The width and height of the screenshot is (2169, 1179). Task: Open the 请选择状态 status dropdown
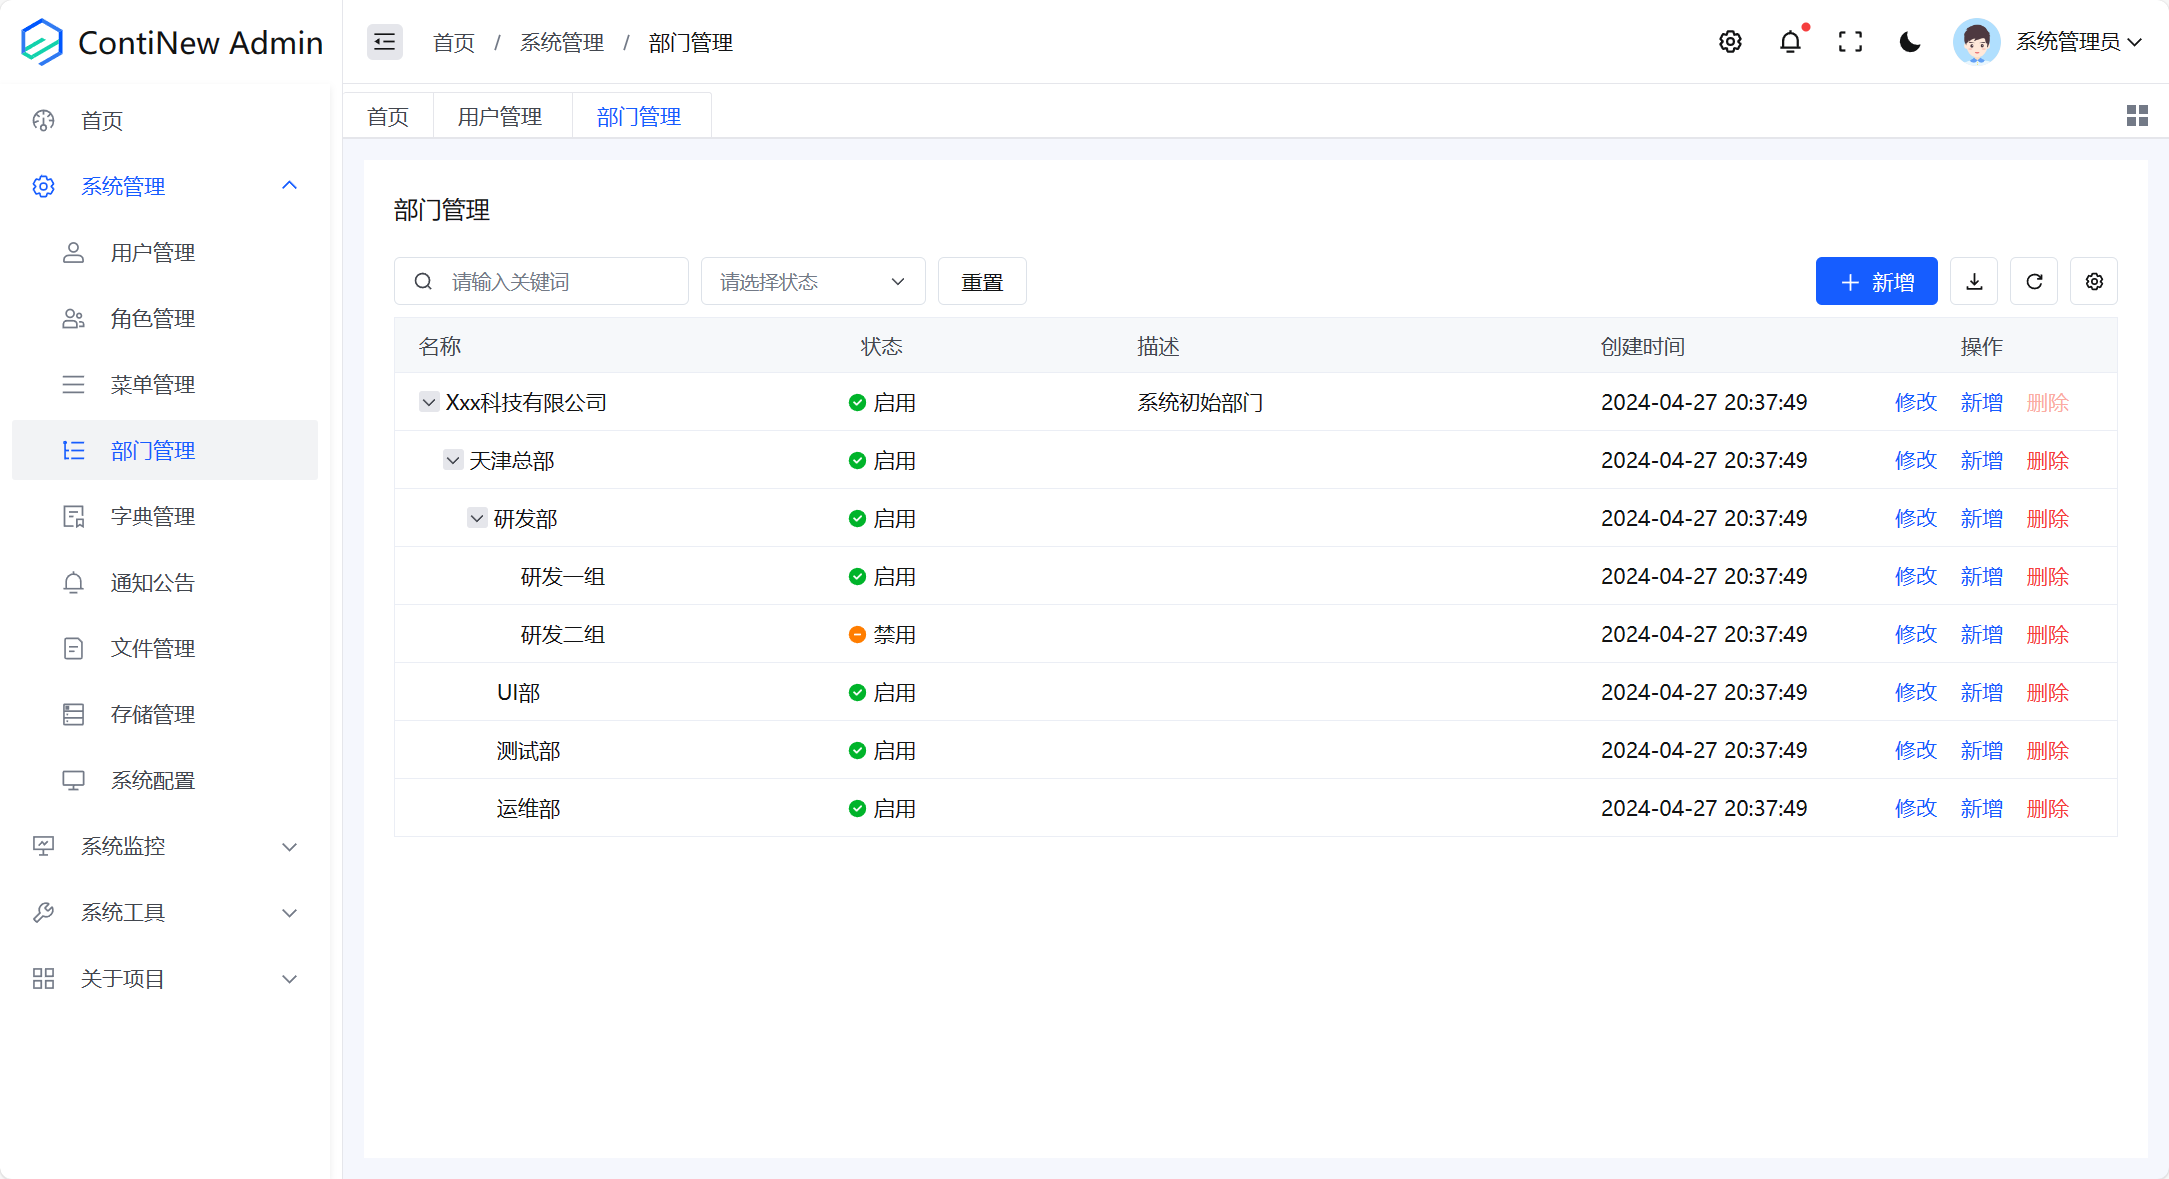(812, 281)
